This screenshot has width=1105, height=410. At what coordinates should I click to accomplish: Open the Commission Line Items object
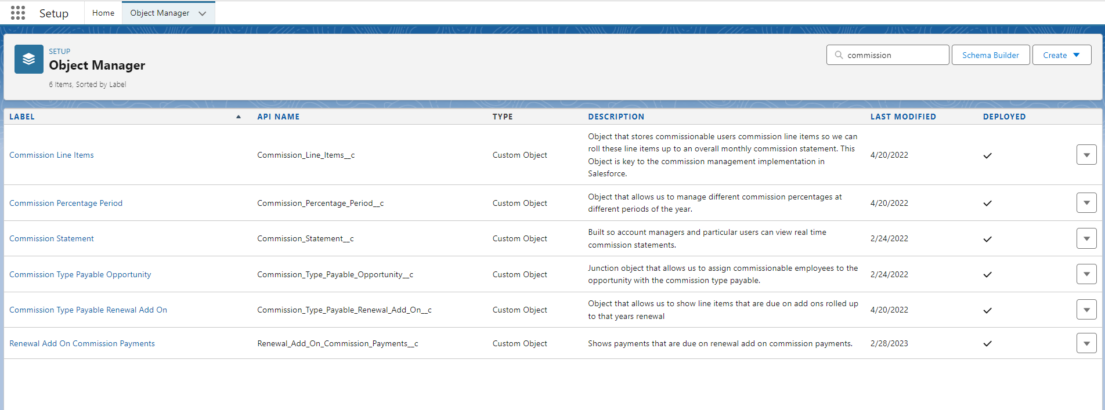coord(51,155)
